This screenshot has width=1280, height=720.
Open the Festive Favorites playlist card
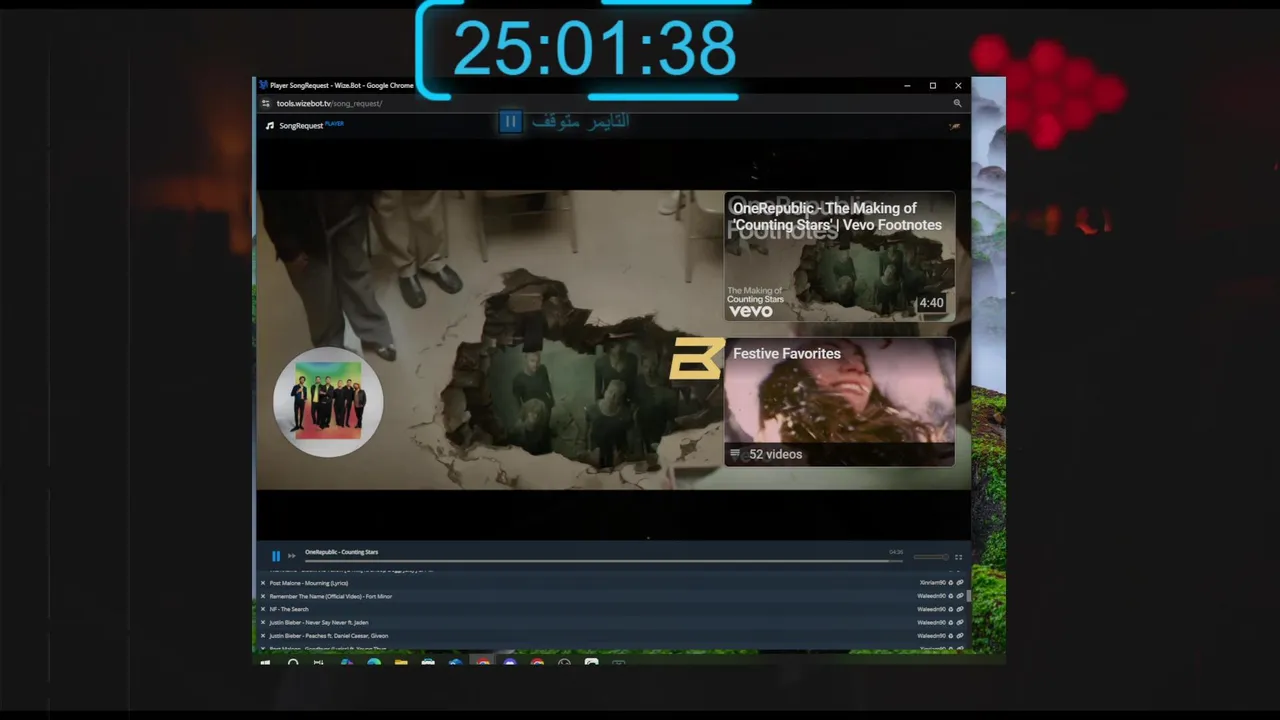839,402
